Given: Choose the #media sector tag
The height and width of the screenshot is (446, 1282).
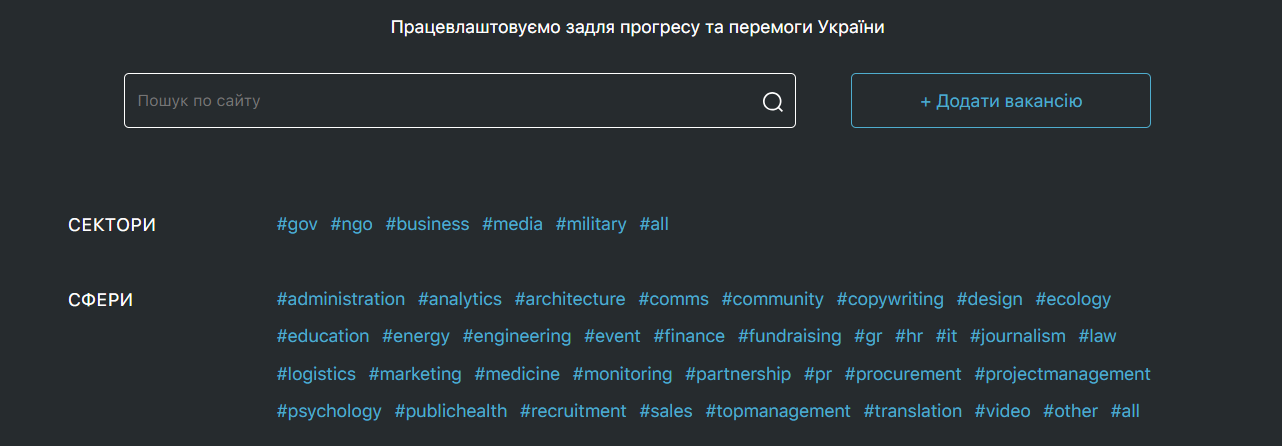Looking at the screenshot, I should click(512, 224).
